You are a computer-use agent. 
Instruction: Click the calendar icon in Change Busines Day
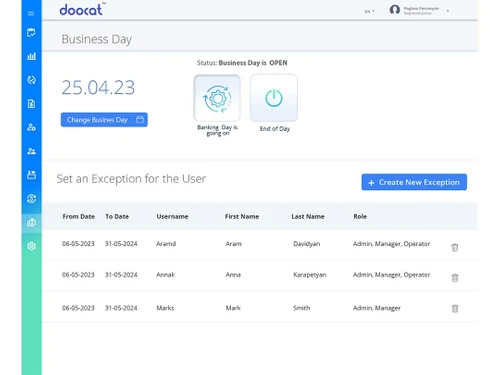click(x=140, y=119)
